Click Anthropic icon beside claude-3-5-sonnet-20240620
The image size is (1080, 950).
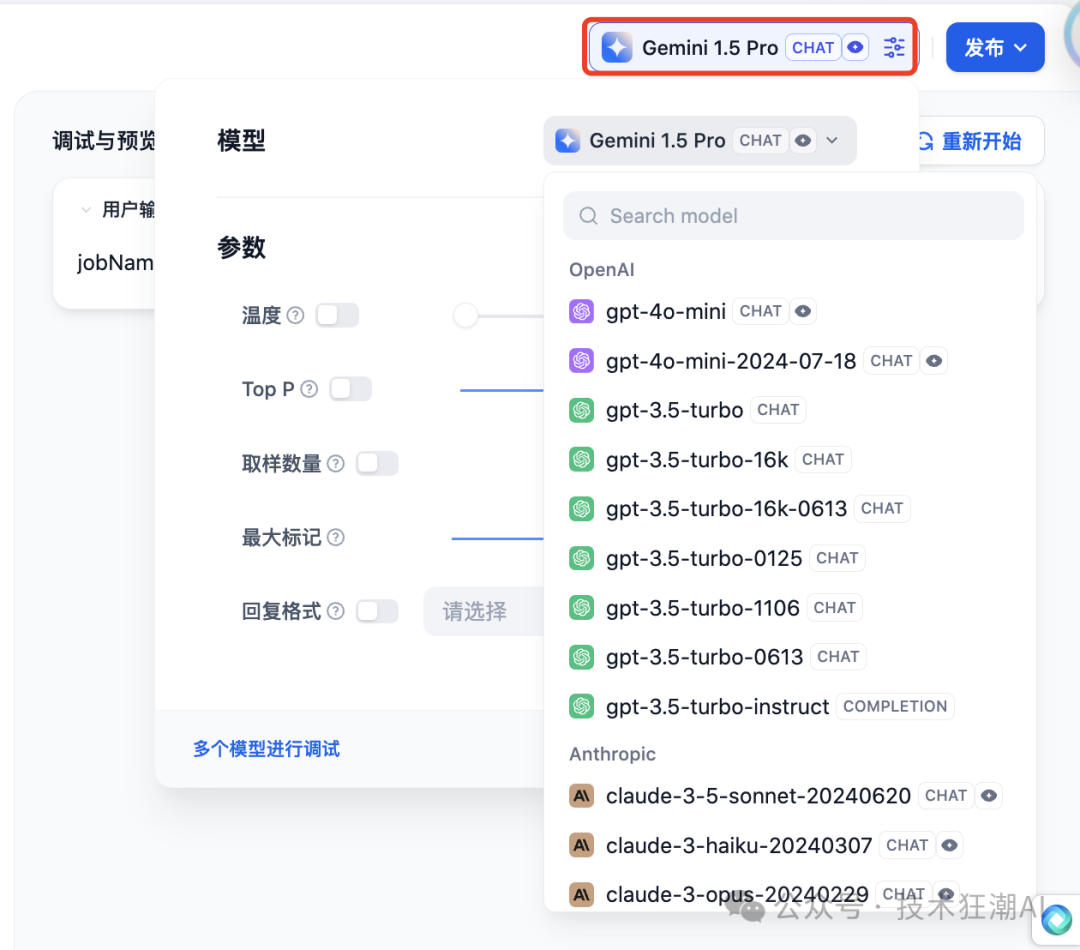(x=581, y=796)
